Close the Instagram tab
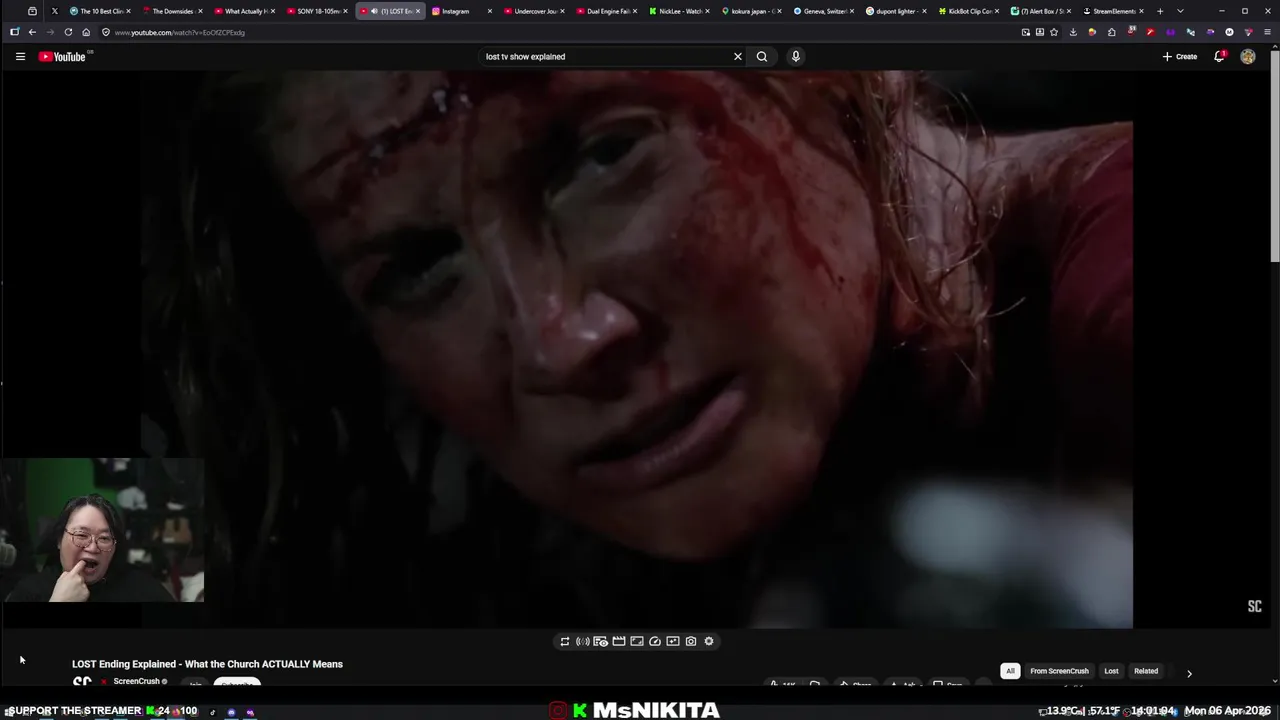The height and width of the screenshot is (720, 1280). [x=490, y=11]
